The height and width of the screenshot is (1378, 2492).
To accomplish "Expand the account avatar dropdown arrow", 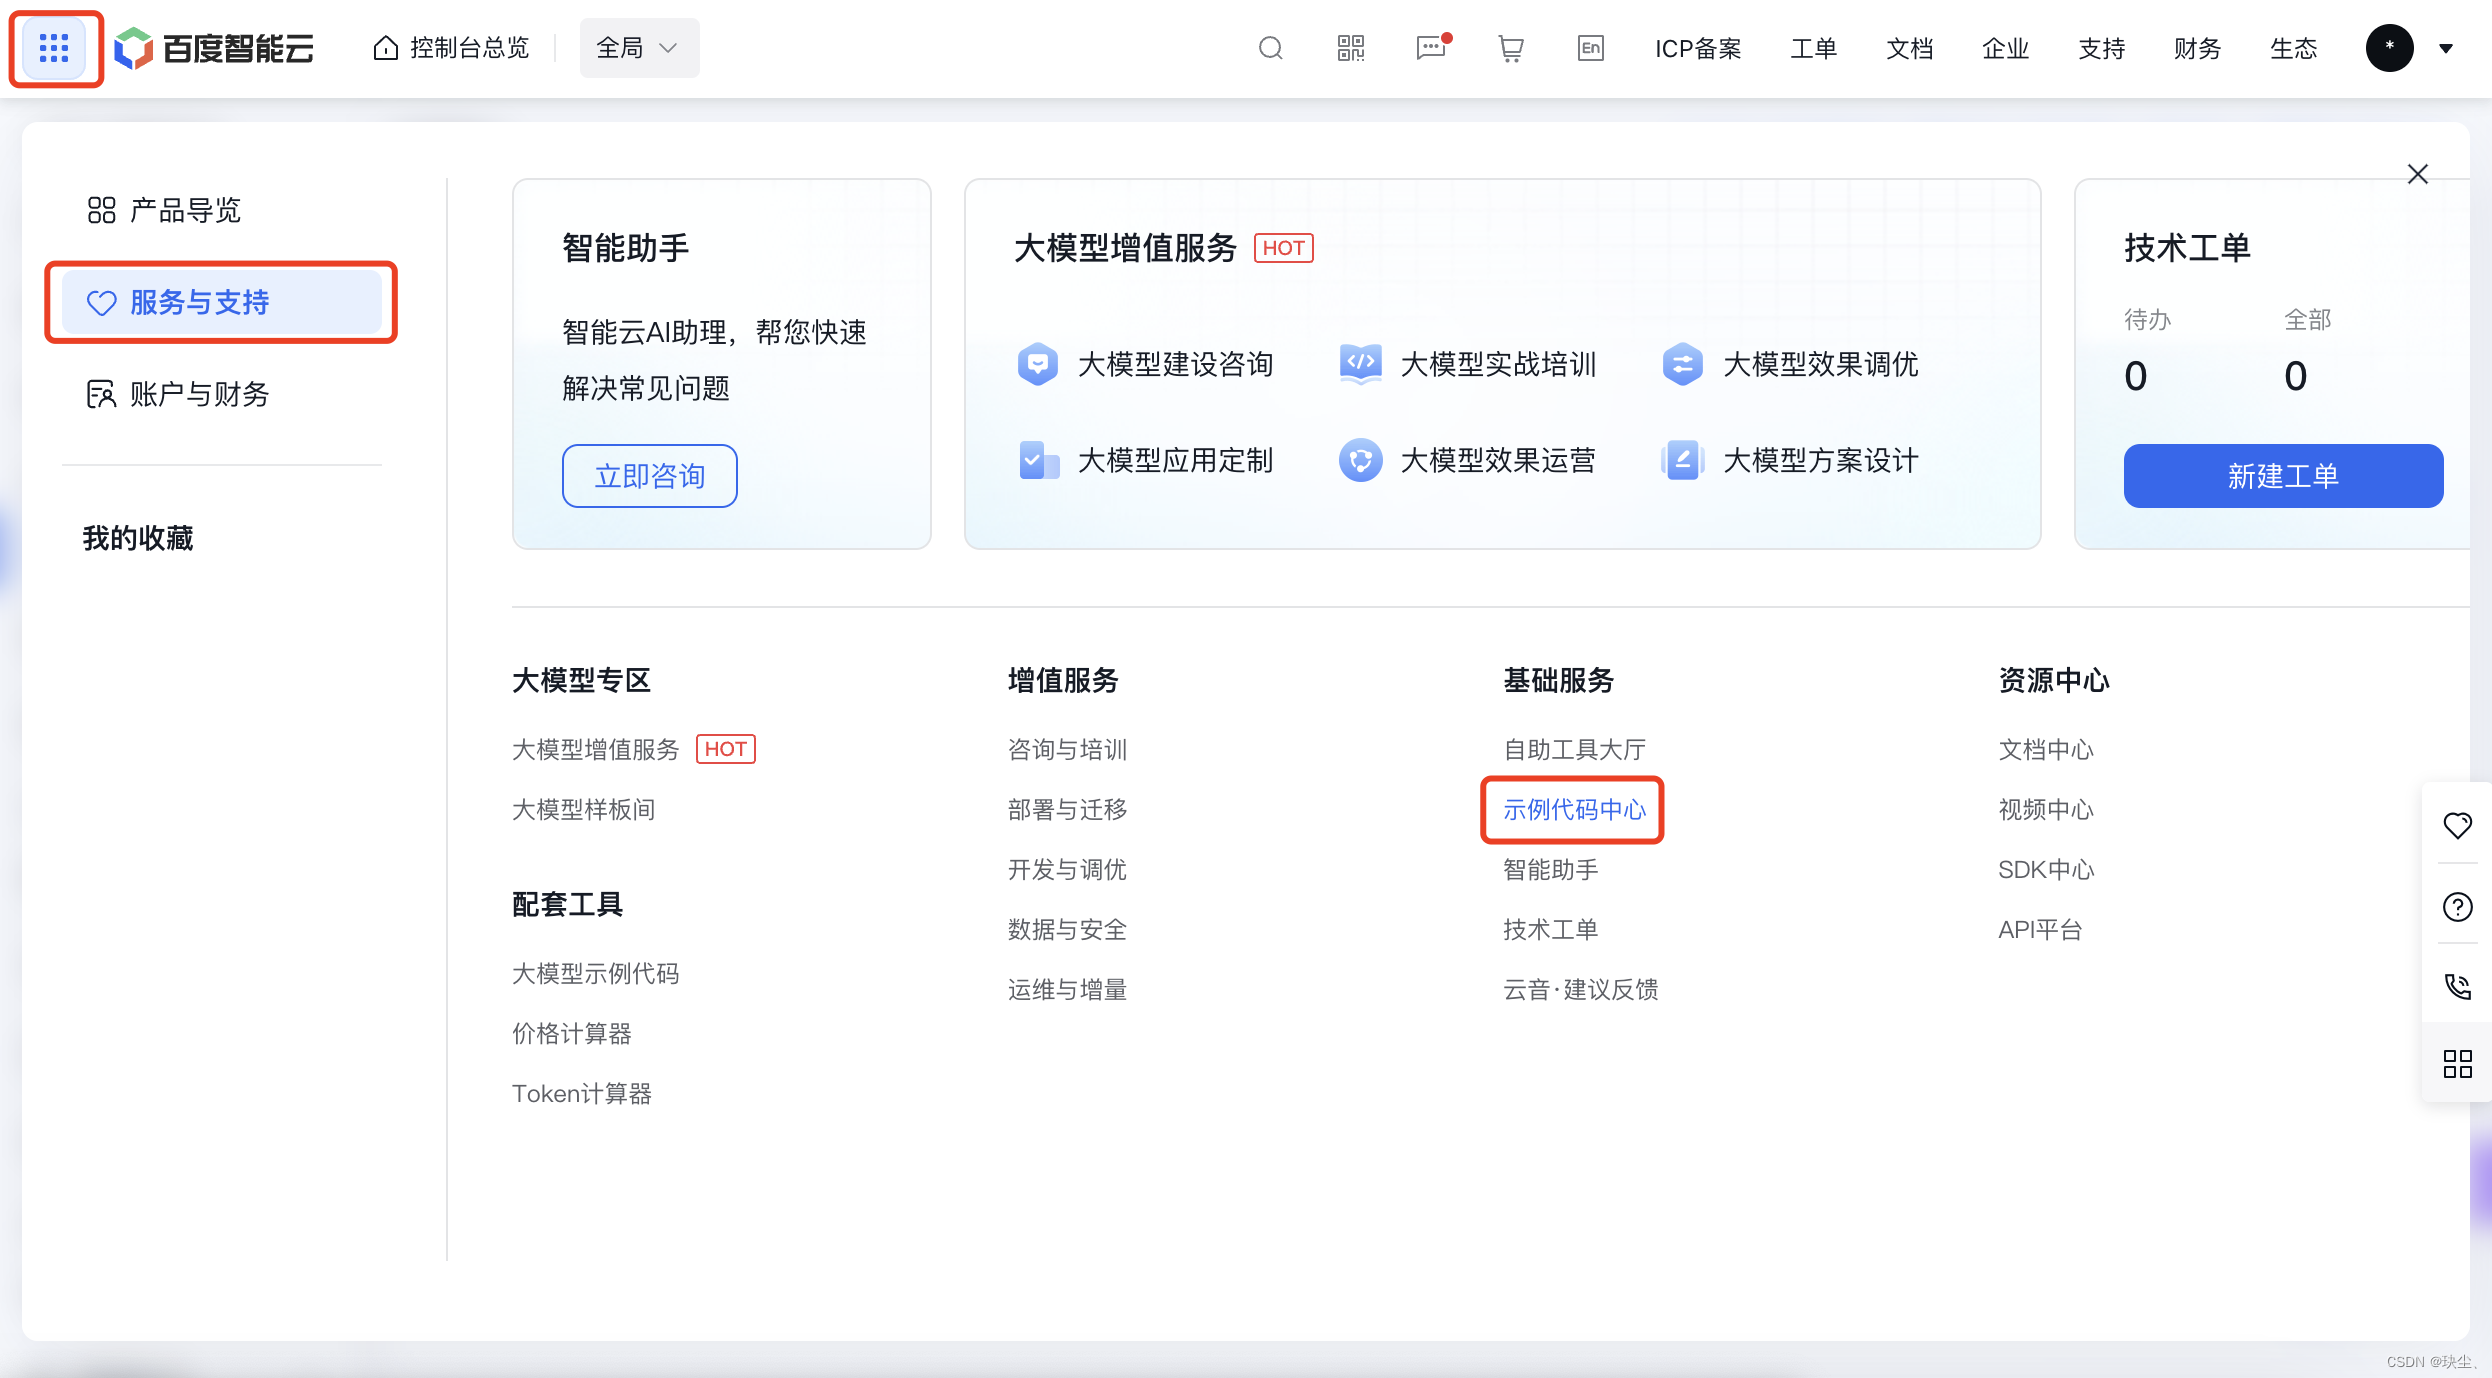I will [2446, 48].
